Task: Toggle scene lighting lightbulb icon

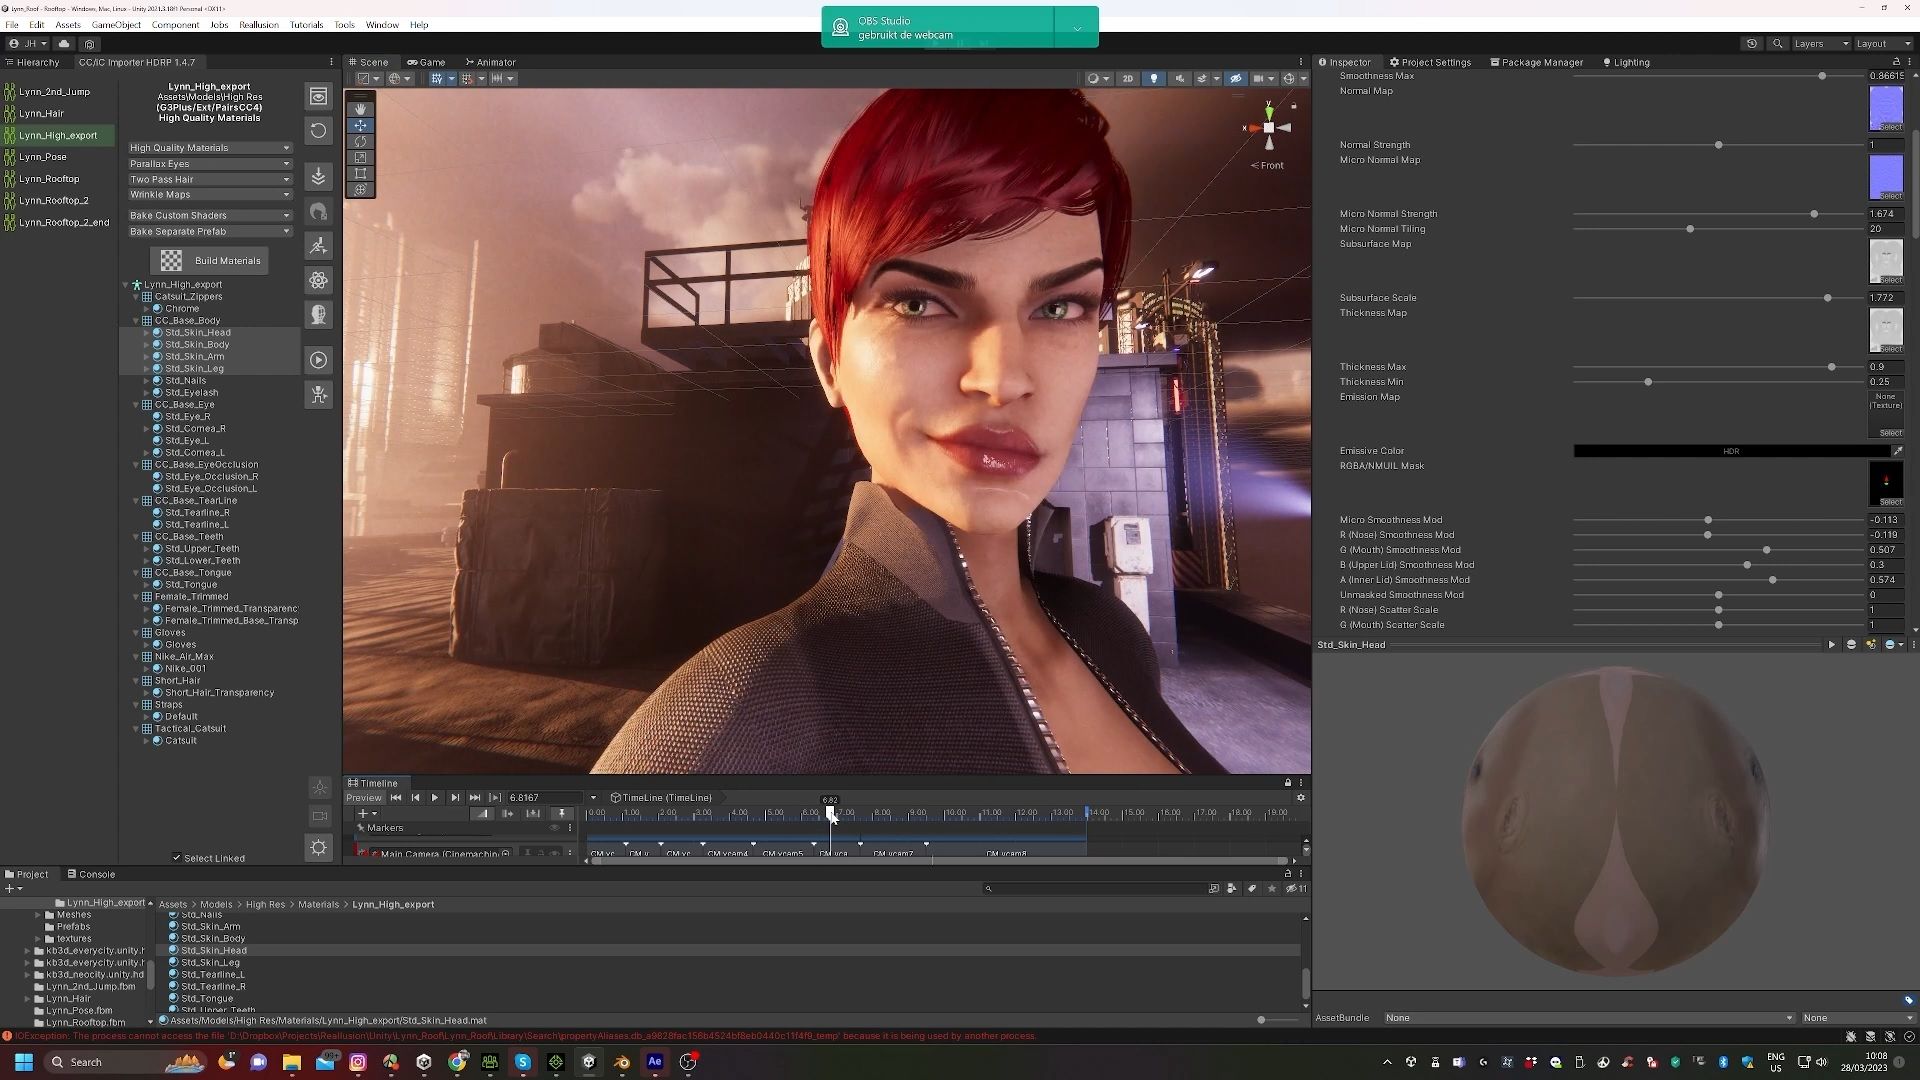Action: coord(1154,78)
